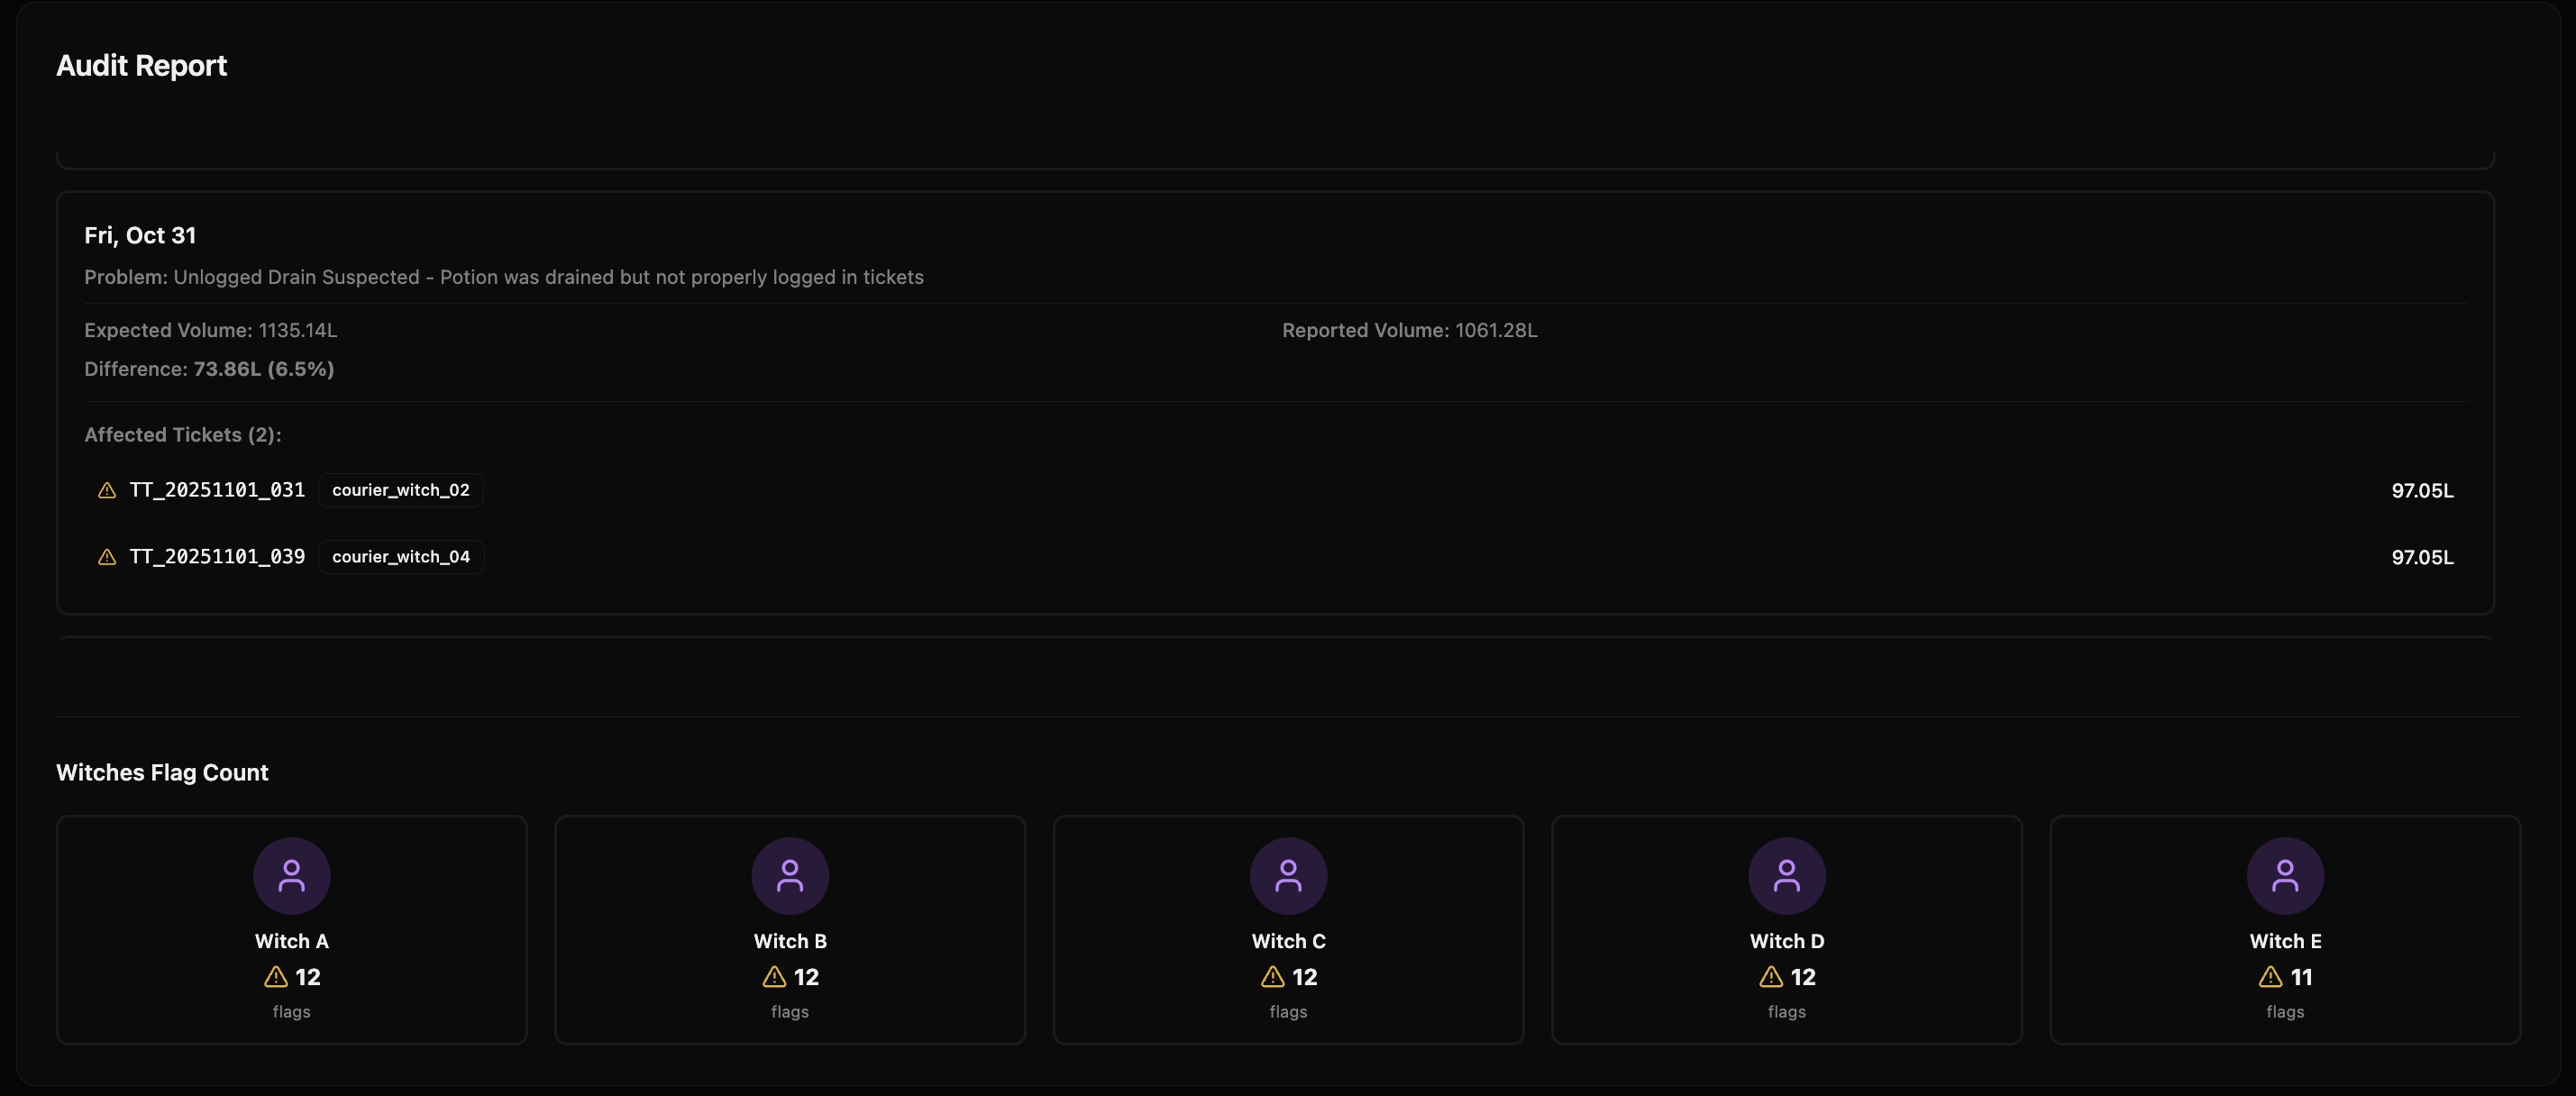Screen dimensions: 2576x1096
Task: Click the warning triangle in Witch E's flag count
Action: tap(2270, 977)
